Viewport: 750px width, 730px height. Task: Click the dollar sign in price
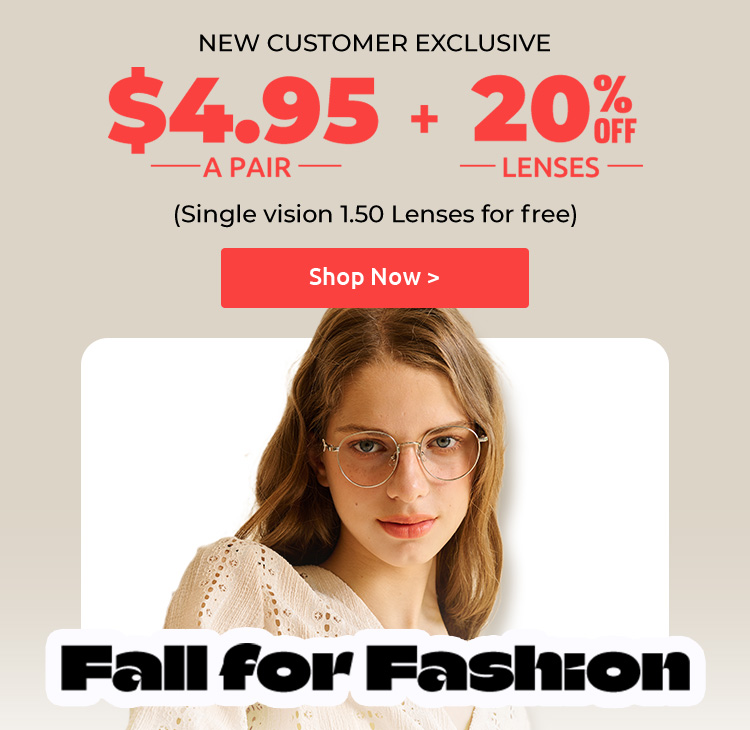click(x=136, y=111)
